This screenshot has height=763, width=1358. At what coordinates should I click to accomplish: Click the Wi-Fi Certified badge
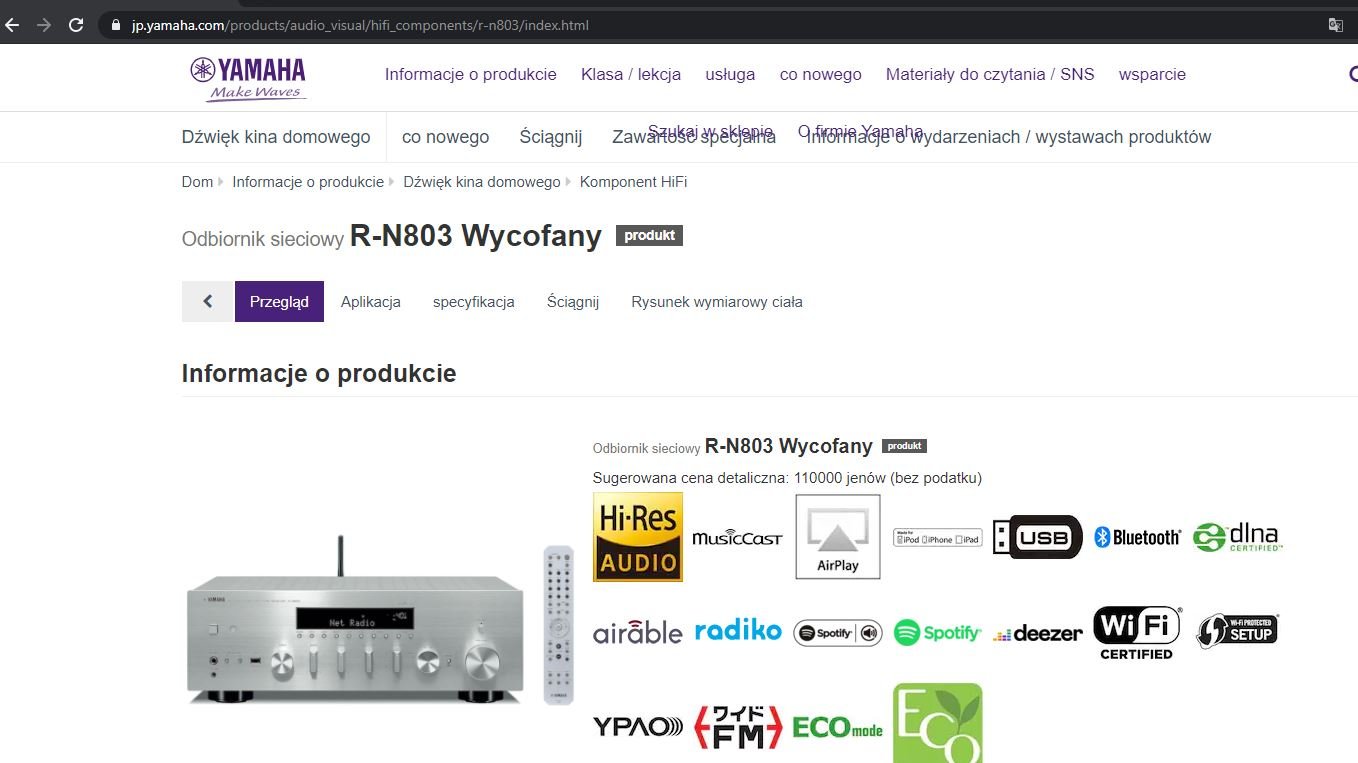point(1137,633)
